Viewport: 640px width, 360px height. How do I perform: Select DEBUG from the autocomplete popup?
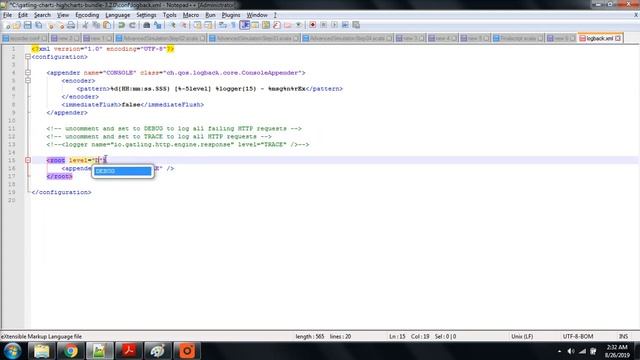pos(122,171)
